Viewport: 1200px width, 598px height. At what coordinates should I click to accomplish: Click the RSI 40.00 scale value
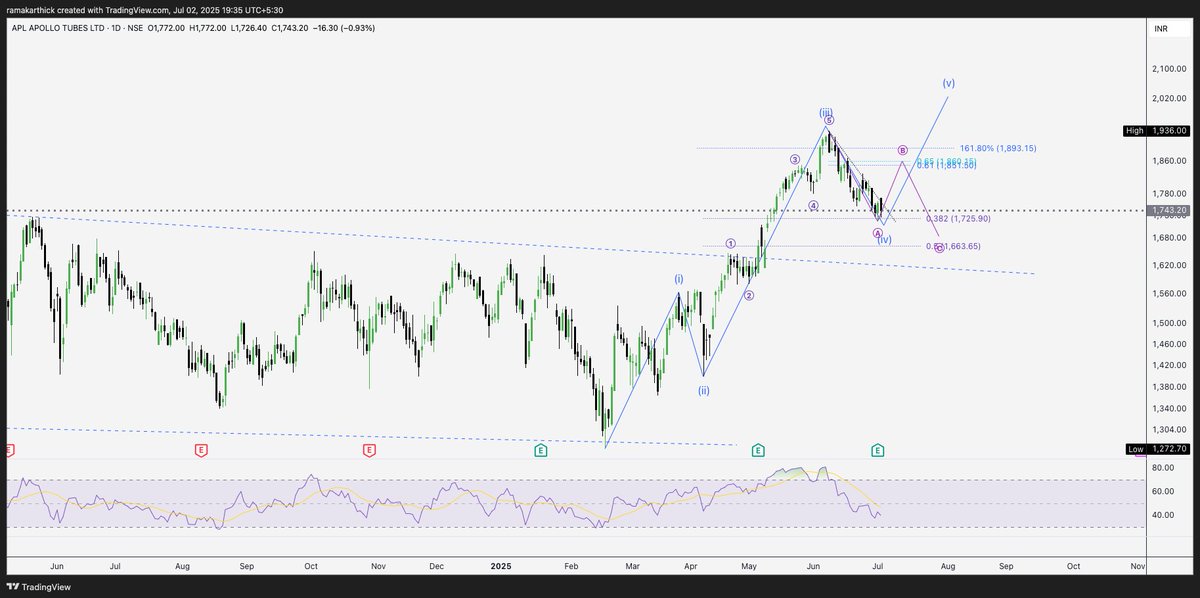coord(1162,515)
